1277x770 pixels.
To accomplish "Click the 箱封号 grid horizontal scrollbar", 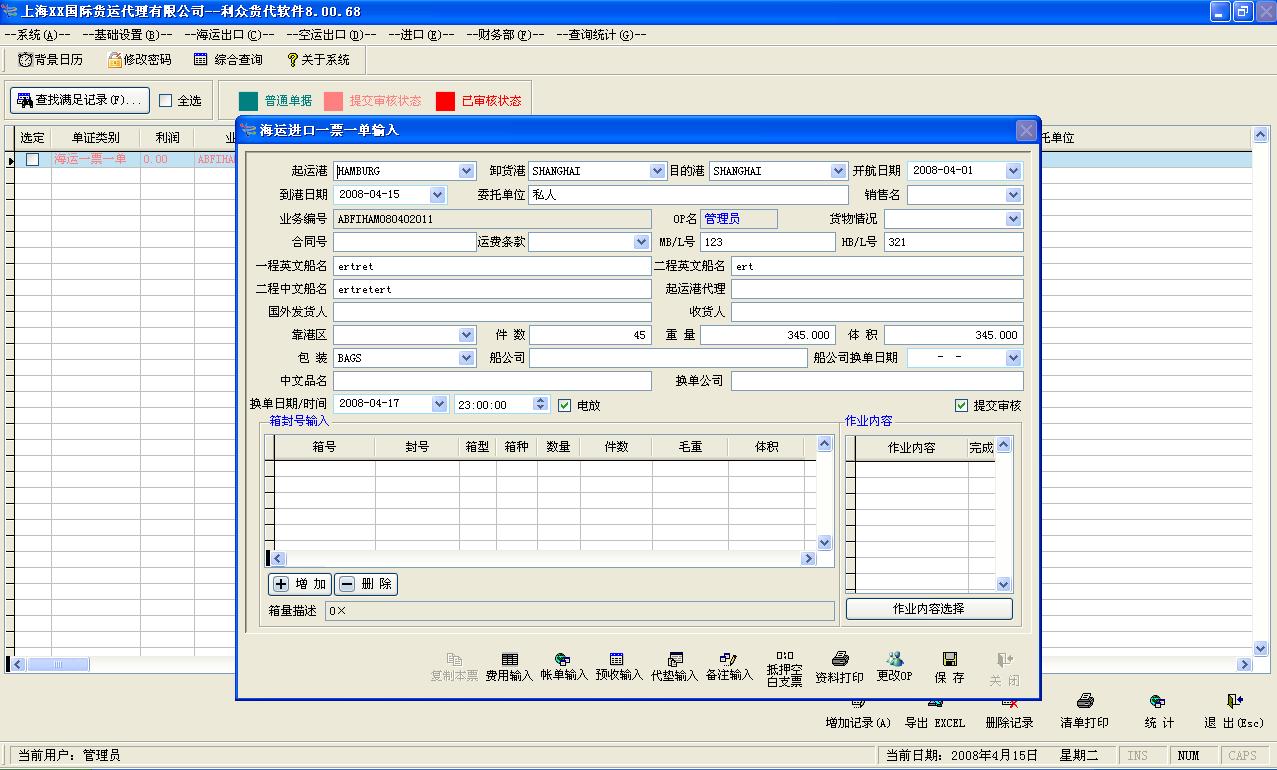I will click(543, 559).
